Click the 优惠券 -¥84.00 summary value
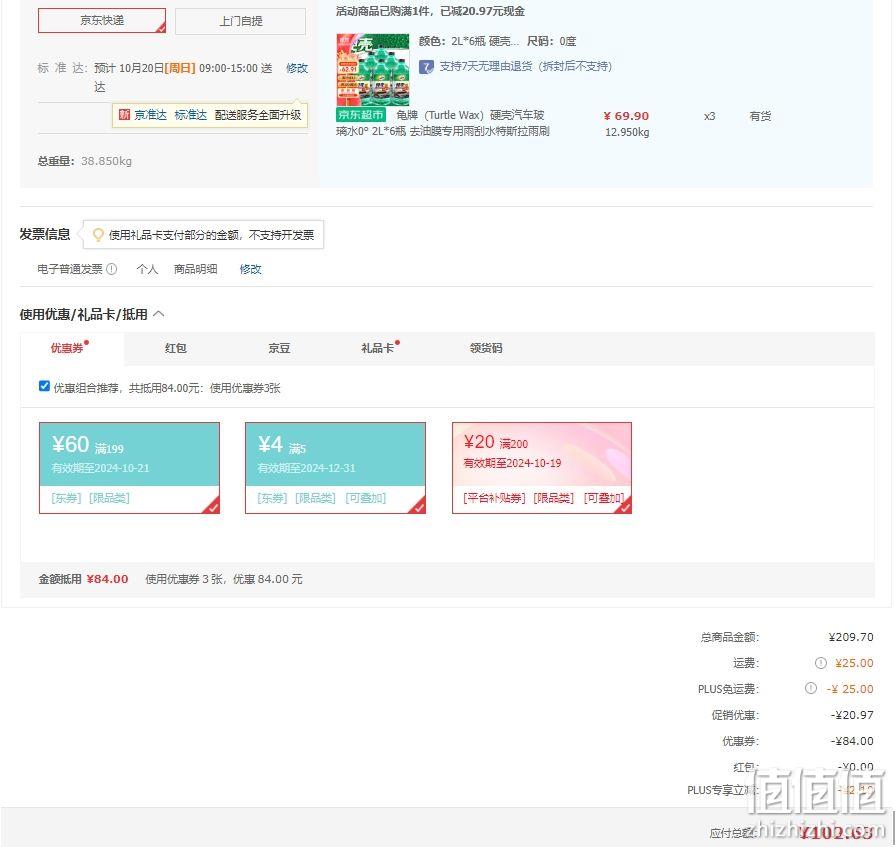This screenshot has height=847, width=895. [852, 741]
